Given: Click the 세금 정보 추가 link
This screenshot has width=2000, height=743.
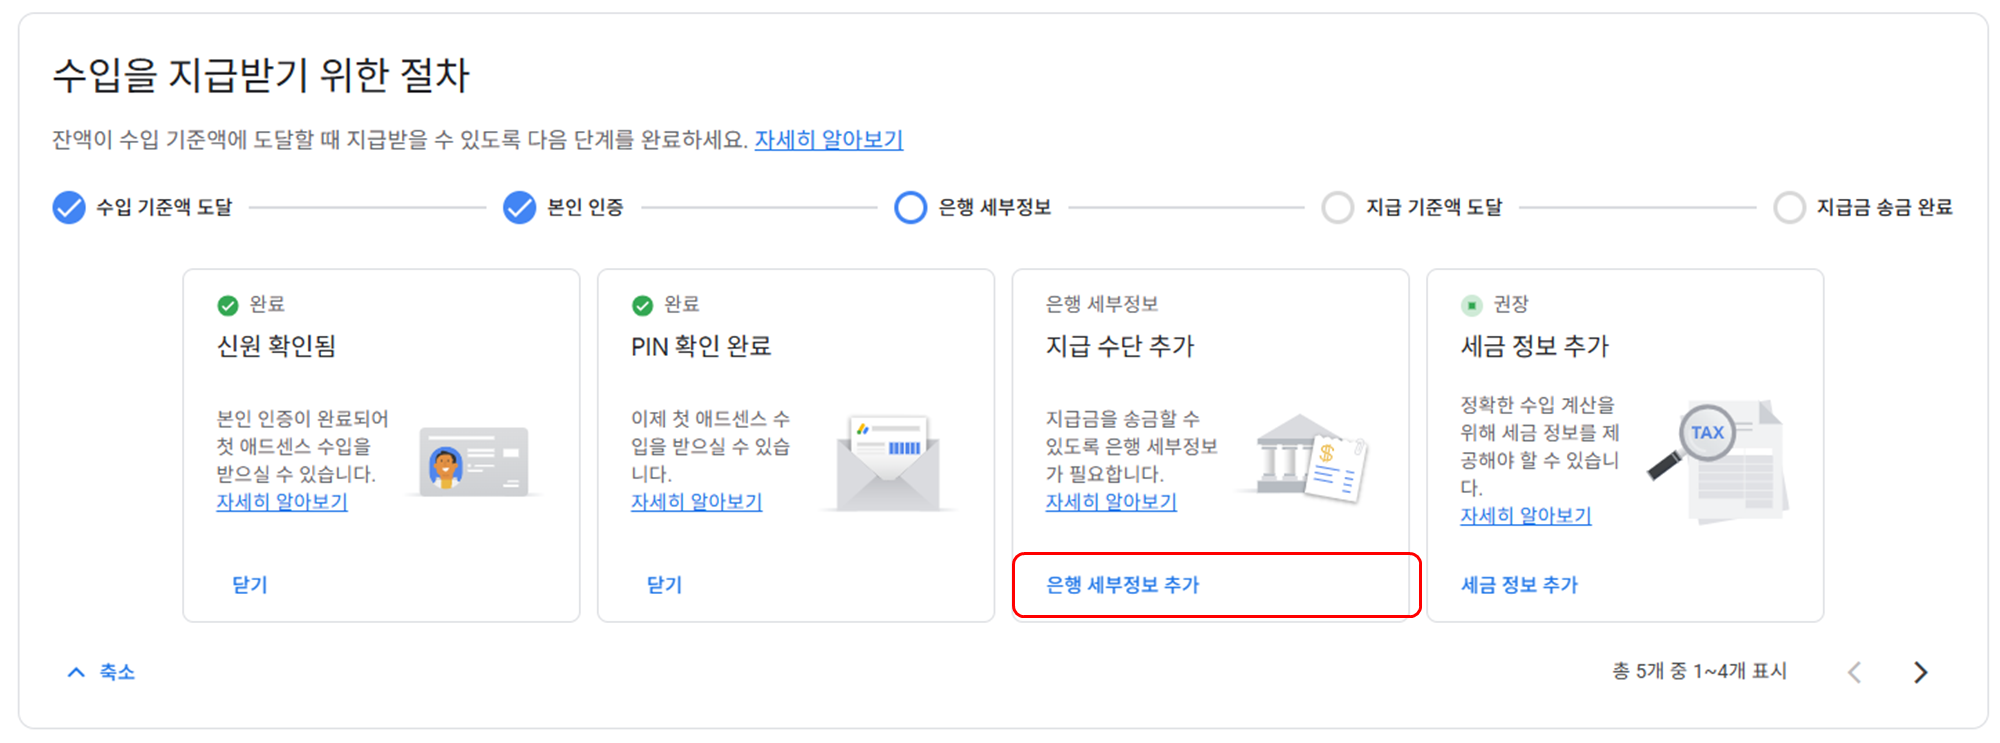Looking at the screenshot, I should pos(1517,585).
